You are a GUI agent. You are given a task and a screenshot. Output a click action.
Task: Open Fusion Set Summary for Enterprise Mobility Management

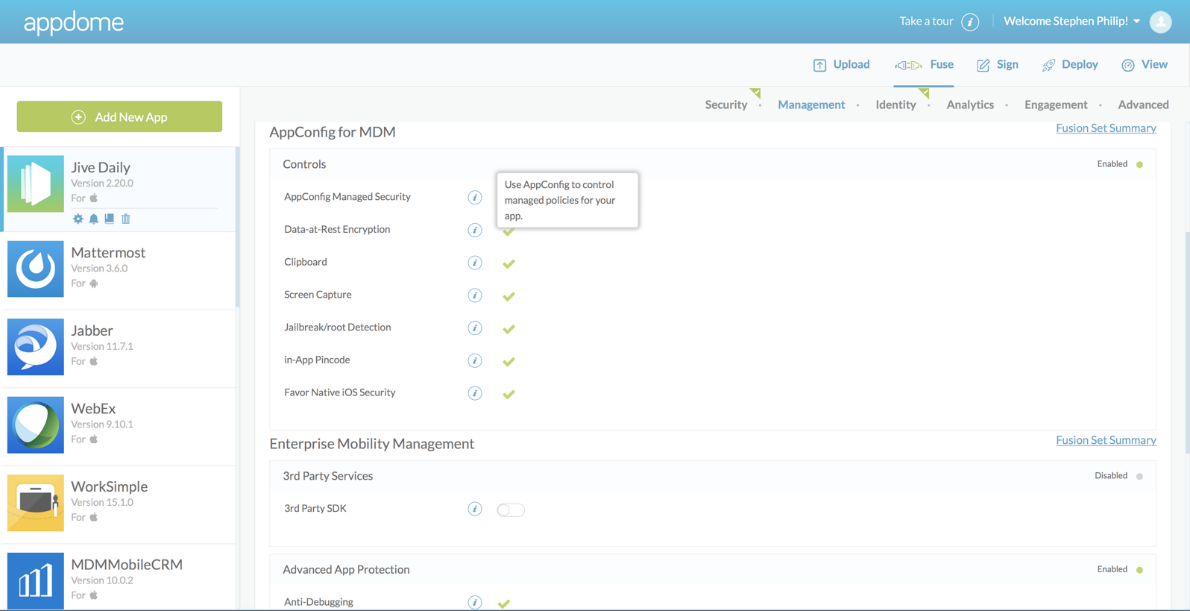click(x=1106, y=440)
